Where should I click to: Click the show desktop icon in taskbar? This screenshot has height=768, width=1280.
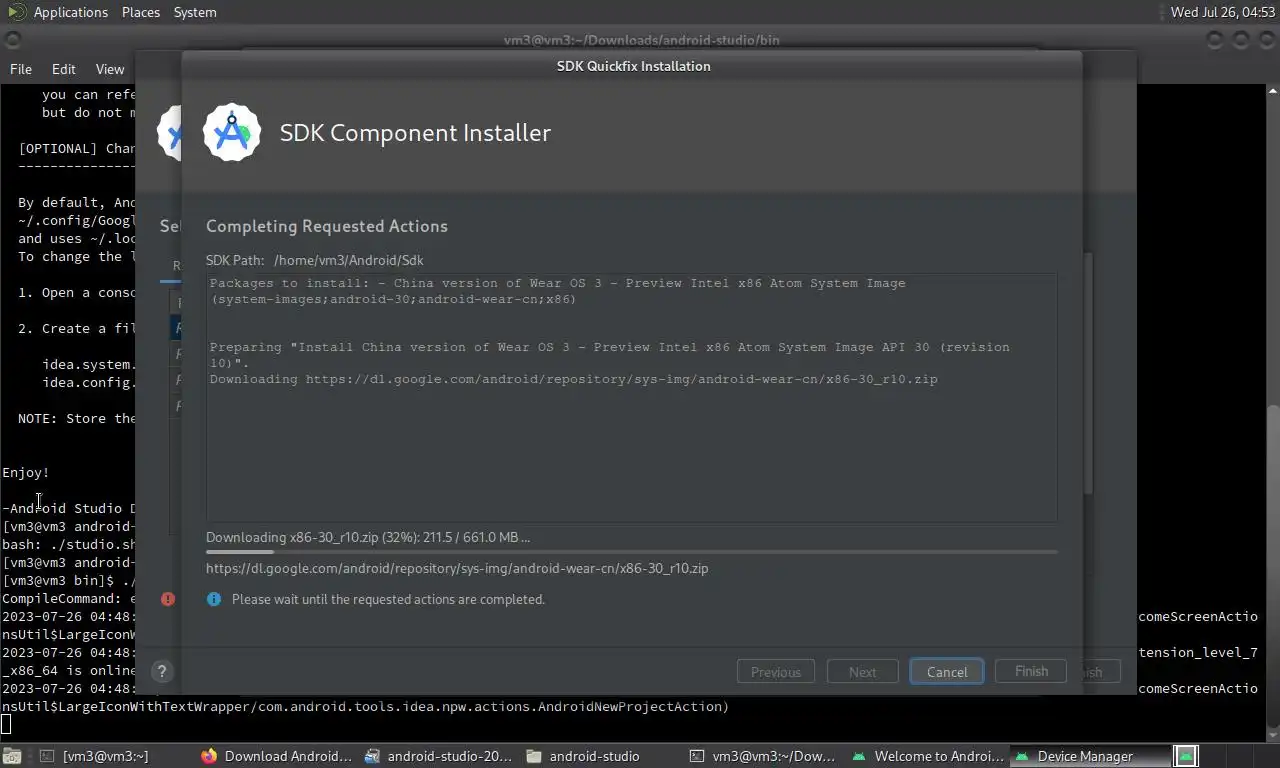click(x=13, y=756)
